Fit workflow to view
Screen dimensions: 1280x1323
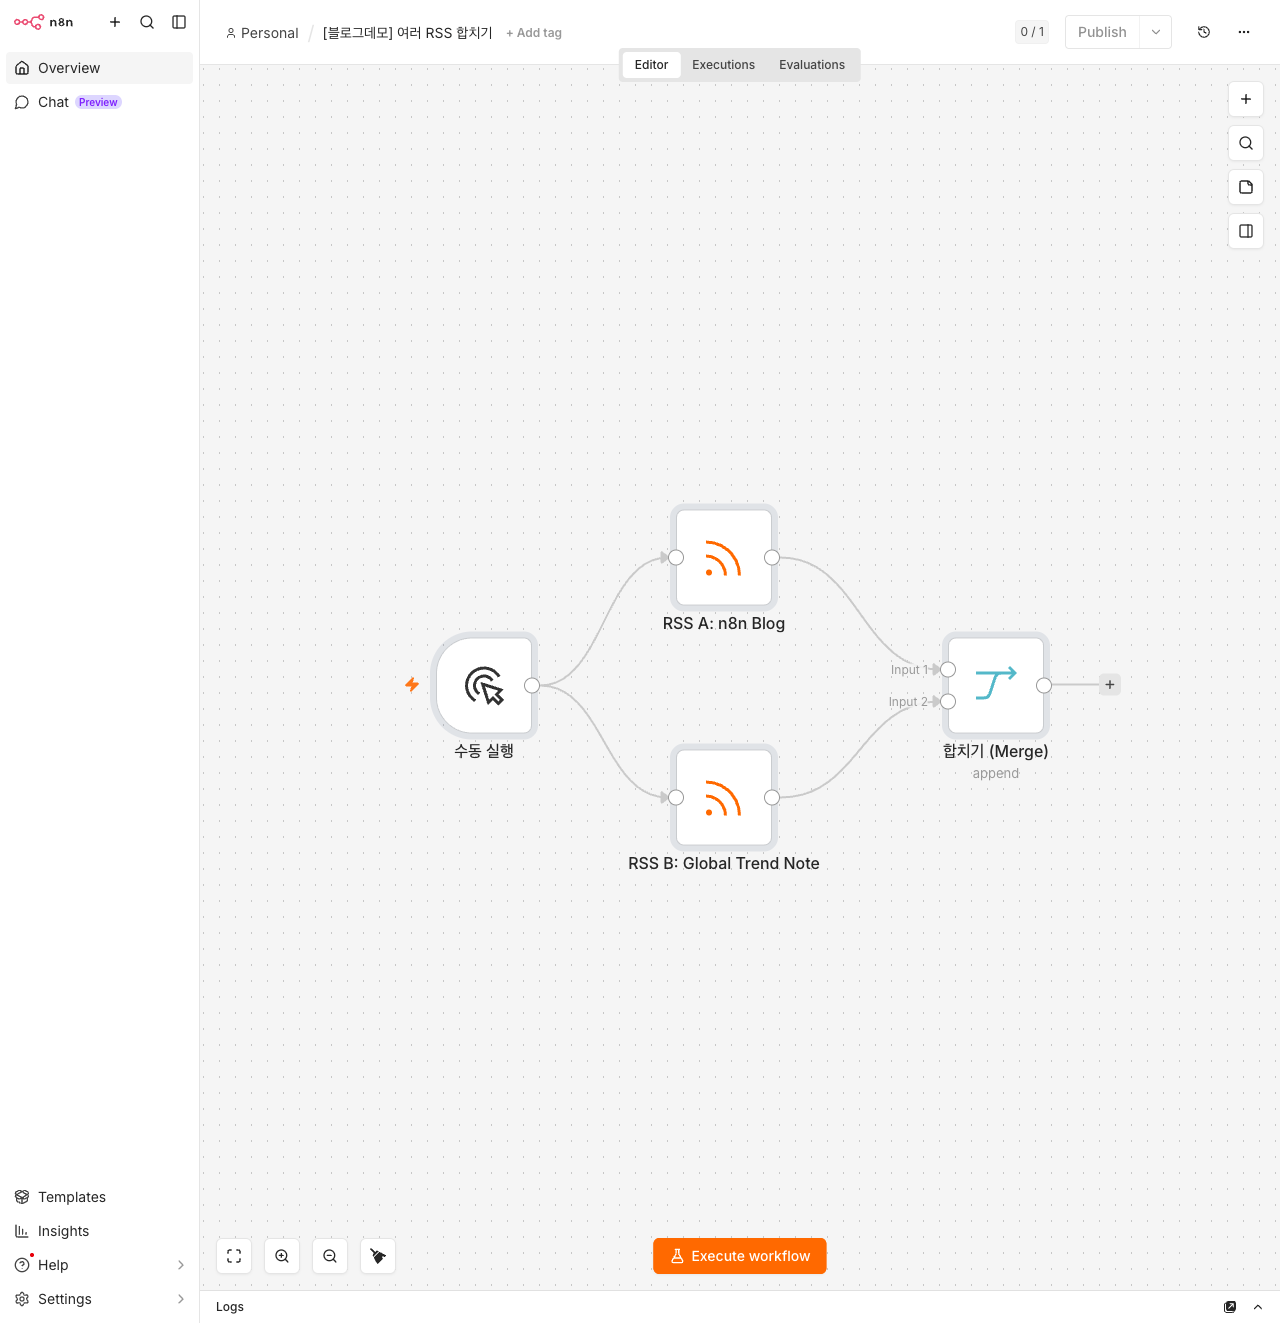(x=234, y=1256)
